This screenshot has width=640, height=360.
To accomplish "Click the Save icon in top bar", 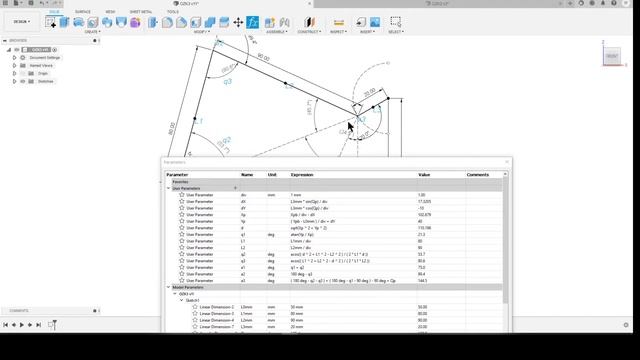I will click(x=31, y=3).
